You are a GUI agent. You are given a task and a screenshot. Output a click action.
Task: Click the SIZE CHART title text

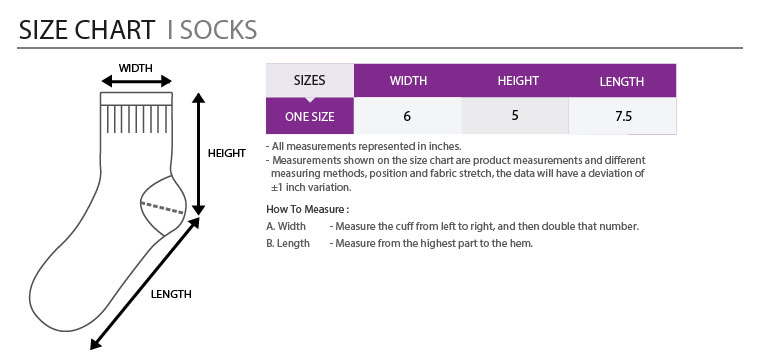(x=87, y=30)
